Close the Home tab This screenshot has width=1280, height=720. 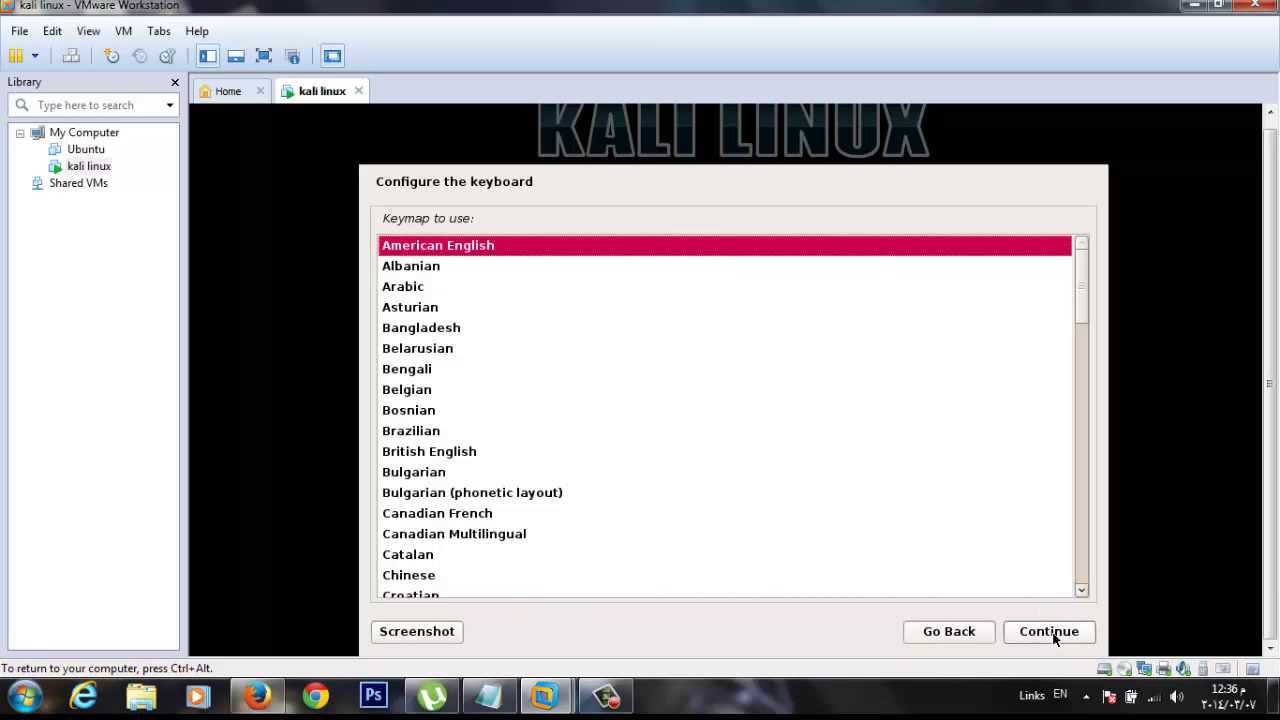(x=260, y=91)
